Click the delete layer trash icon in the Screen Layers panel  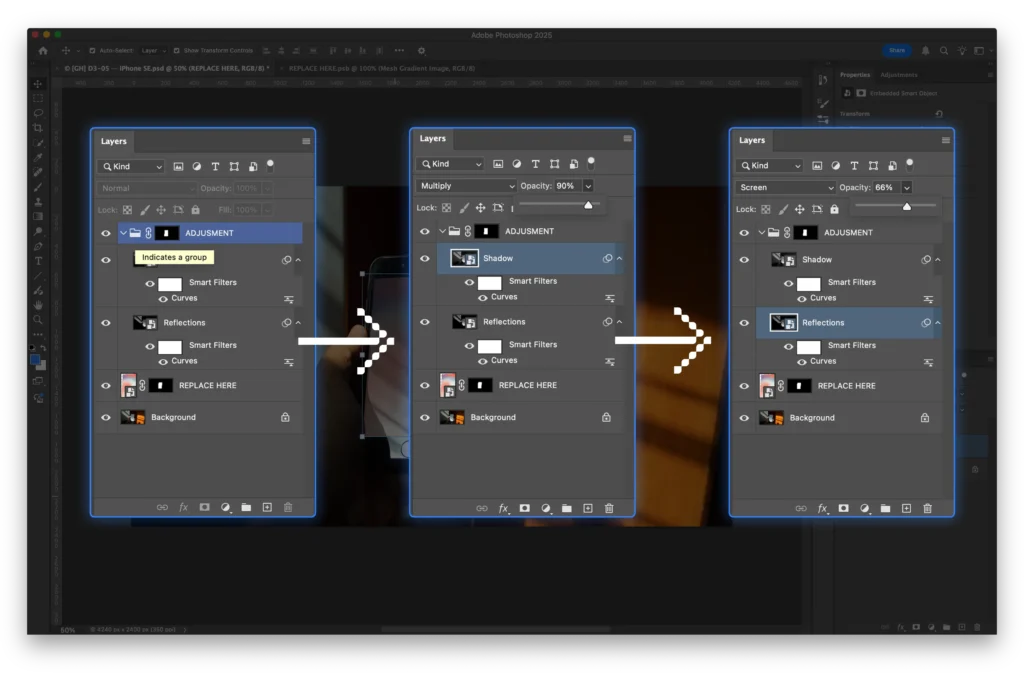[927, 508]
